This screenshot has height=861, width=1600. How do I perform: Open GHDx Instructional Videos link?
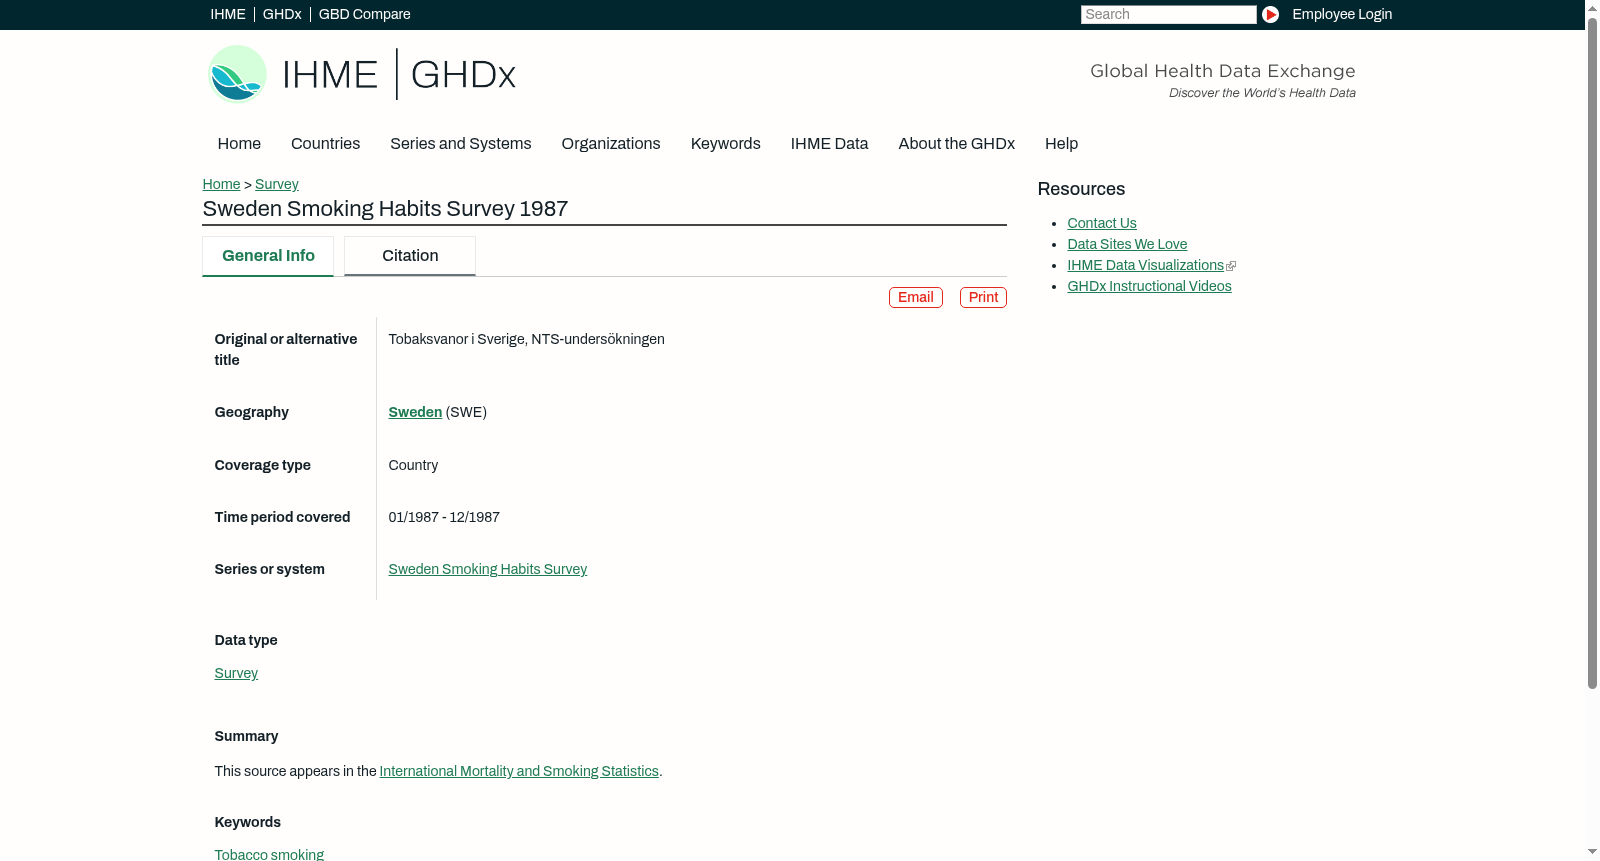coord(1149,287)
